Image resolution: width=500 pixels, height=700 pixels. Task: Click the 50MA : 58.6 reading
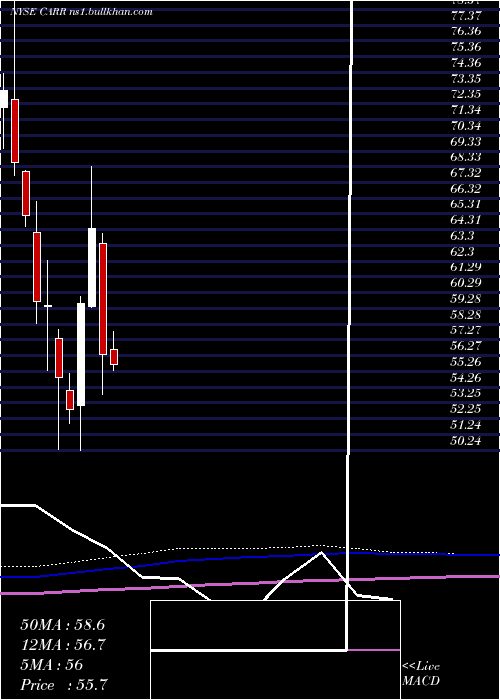(62, 625)
